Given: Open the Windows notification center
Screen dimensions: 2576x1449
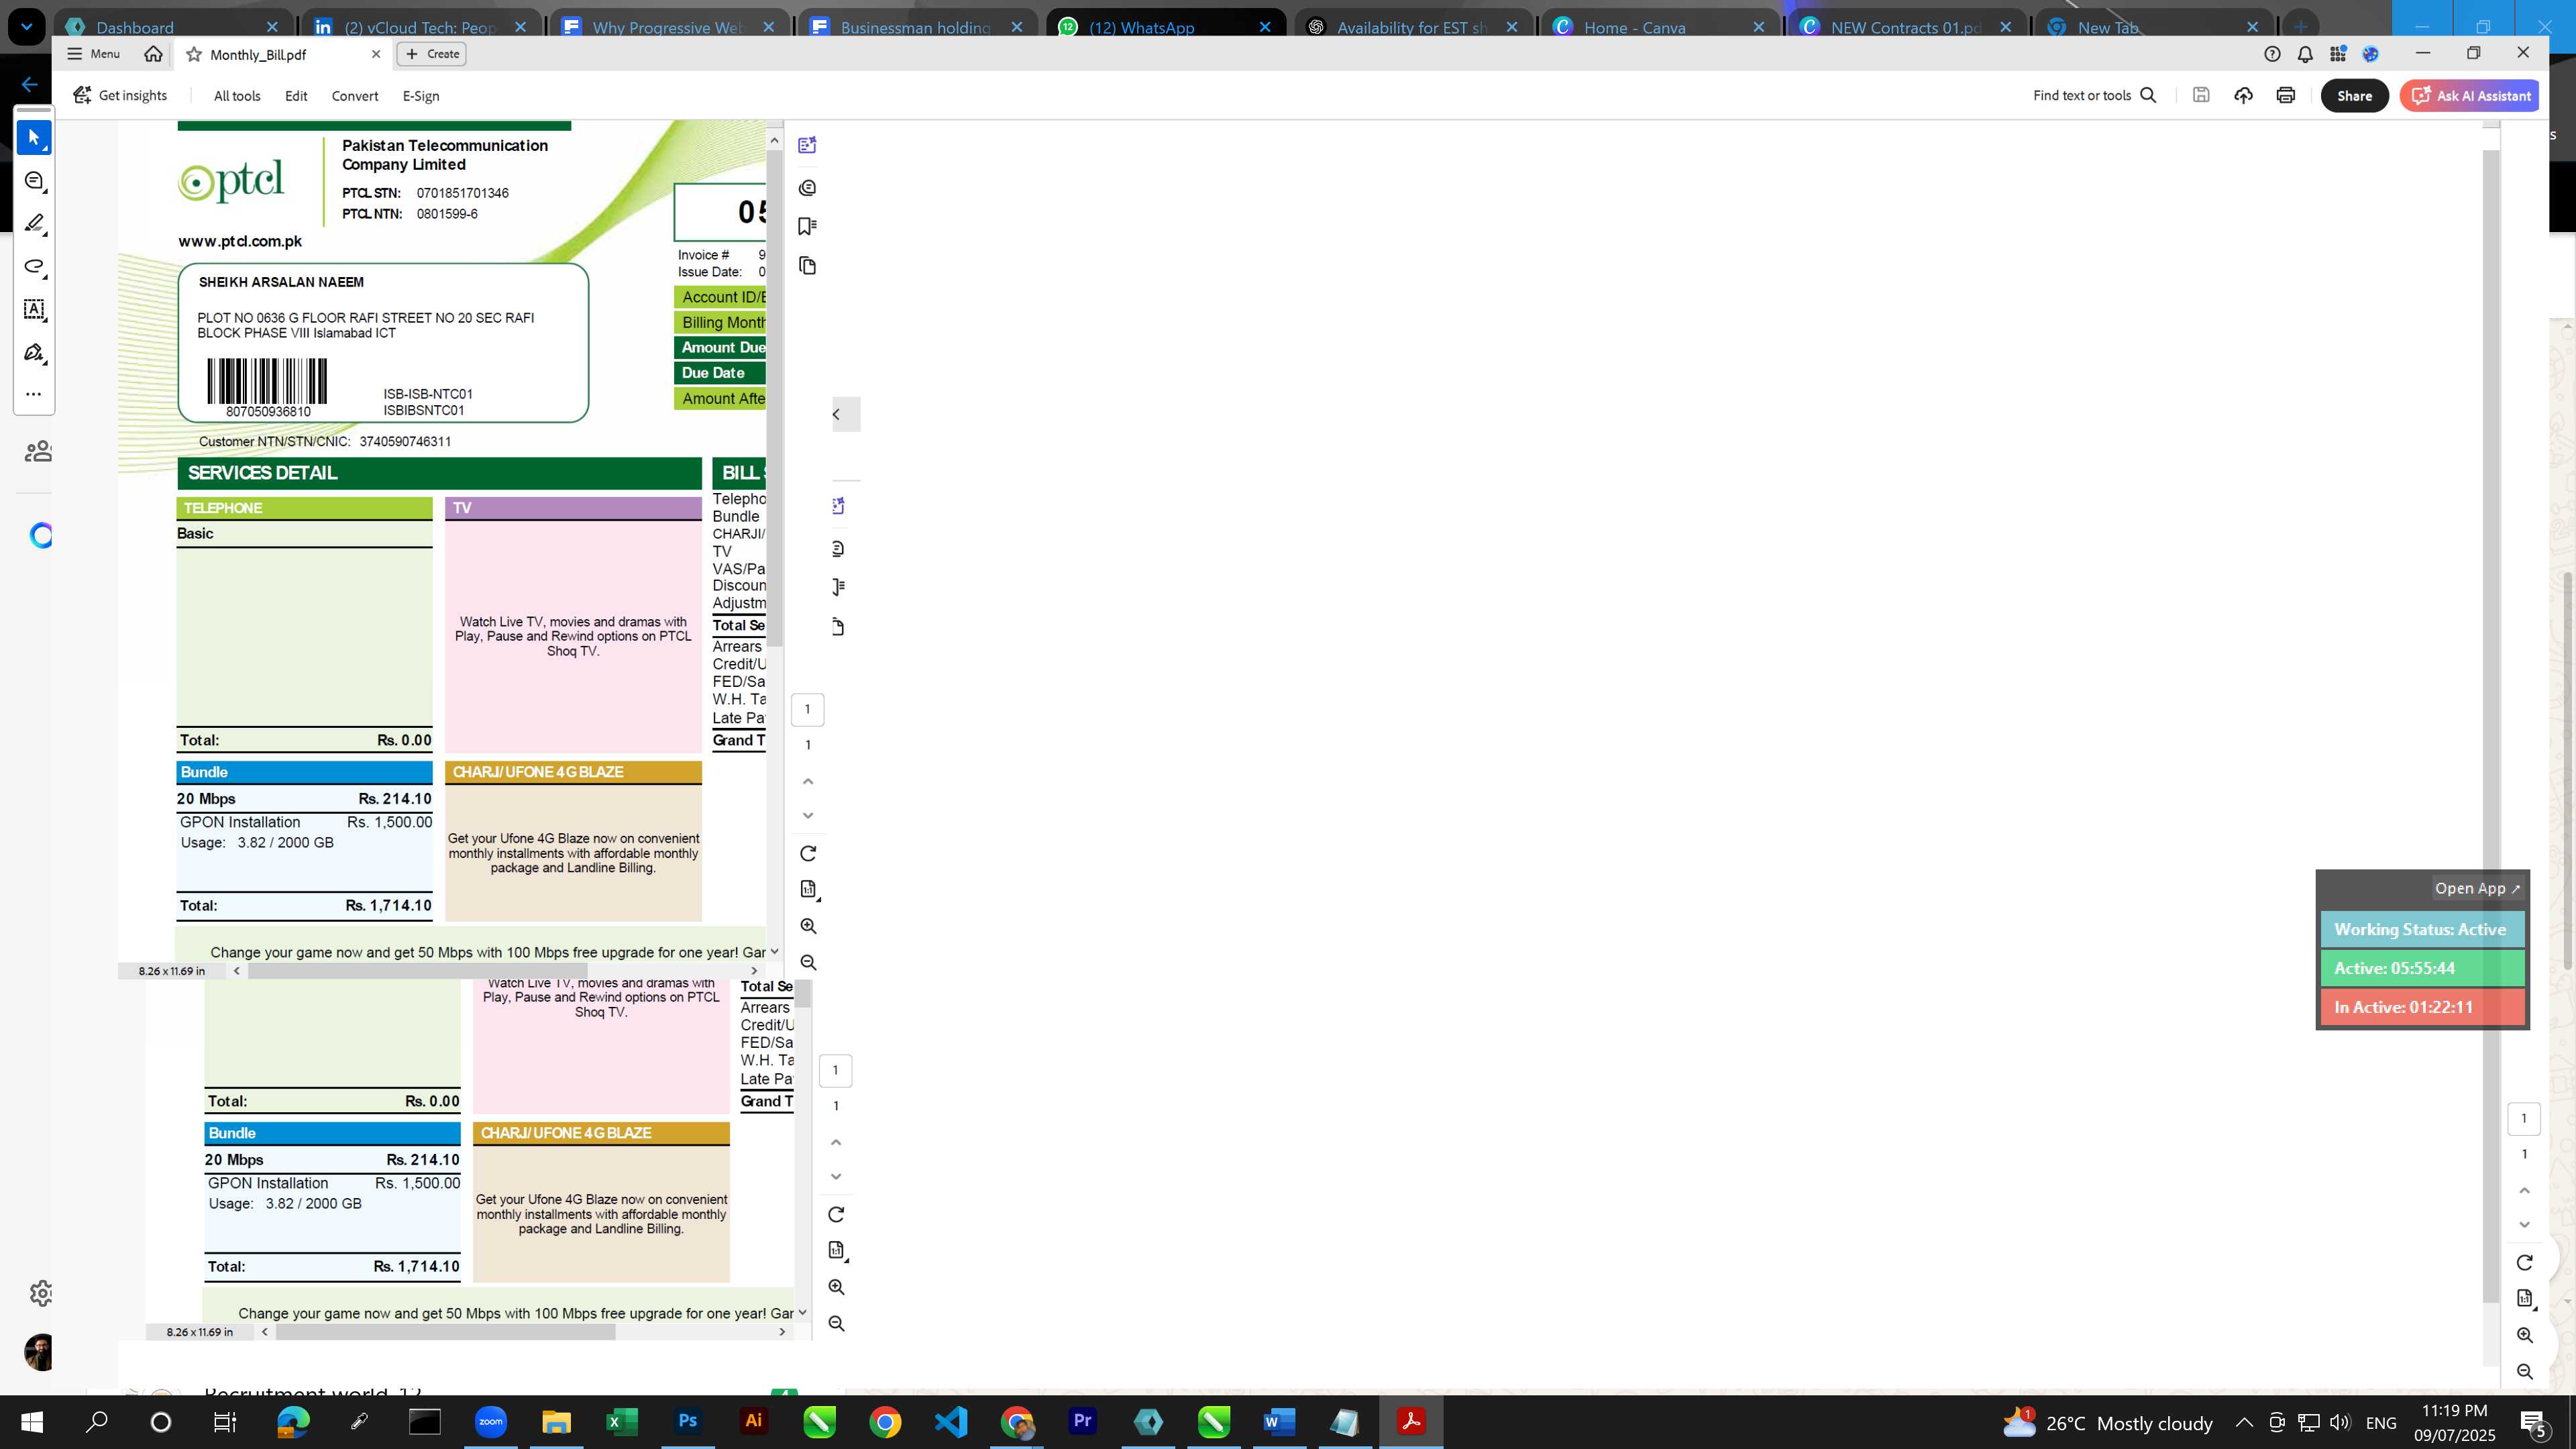Looking at the screenshot, I should tap(2533, 1422).
